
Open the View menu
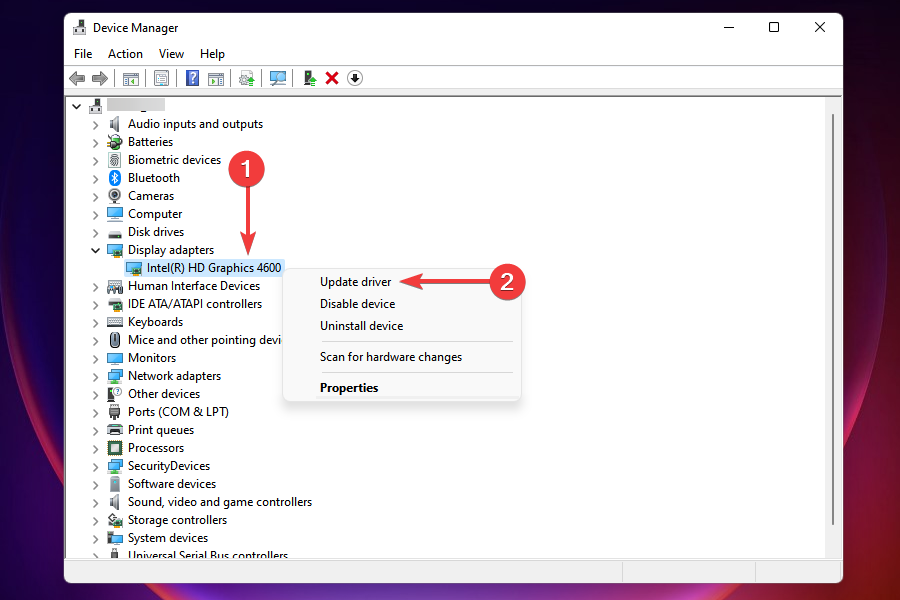point(171,54)
